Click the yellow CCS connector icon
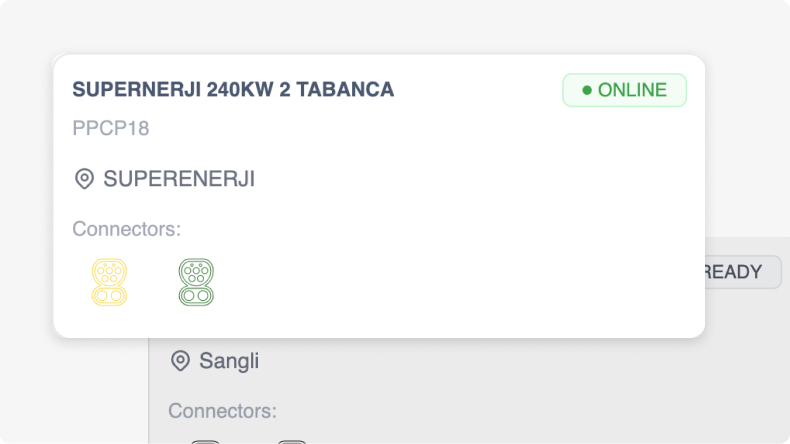The height and width of the screenshot is (444, 790). [109, 282]
